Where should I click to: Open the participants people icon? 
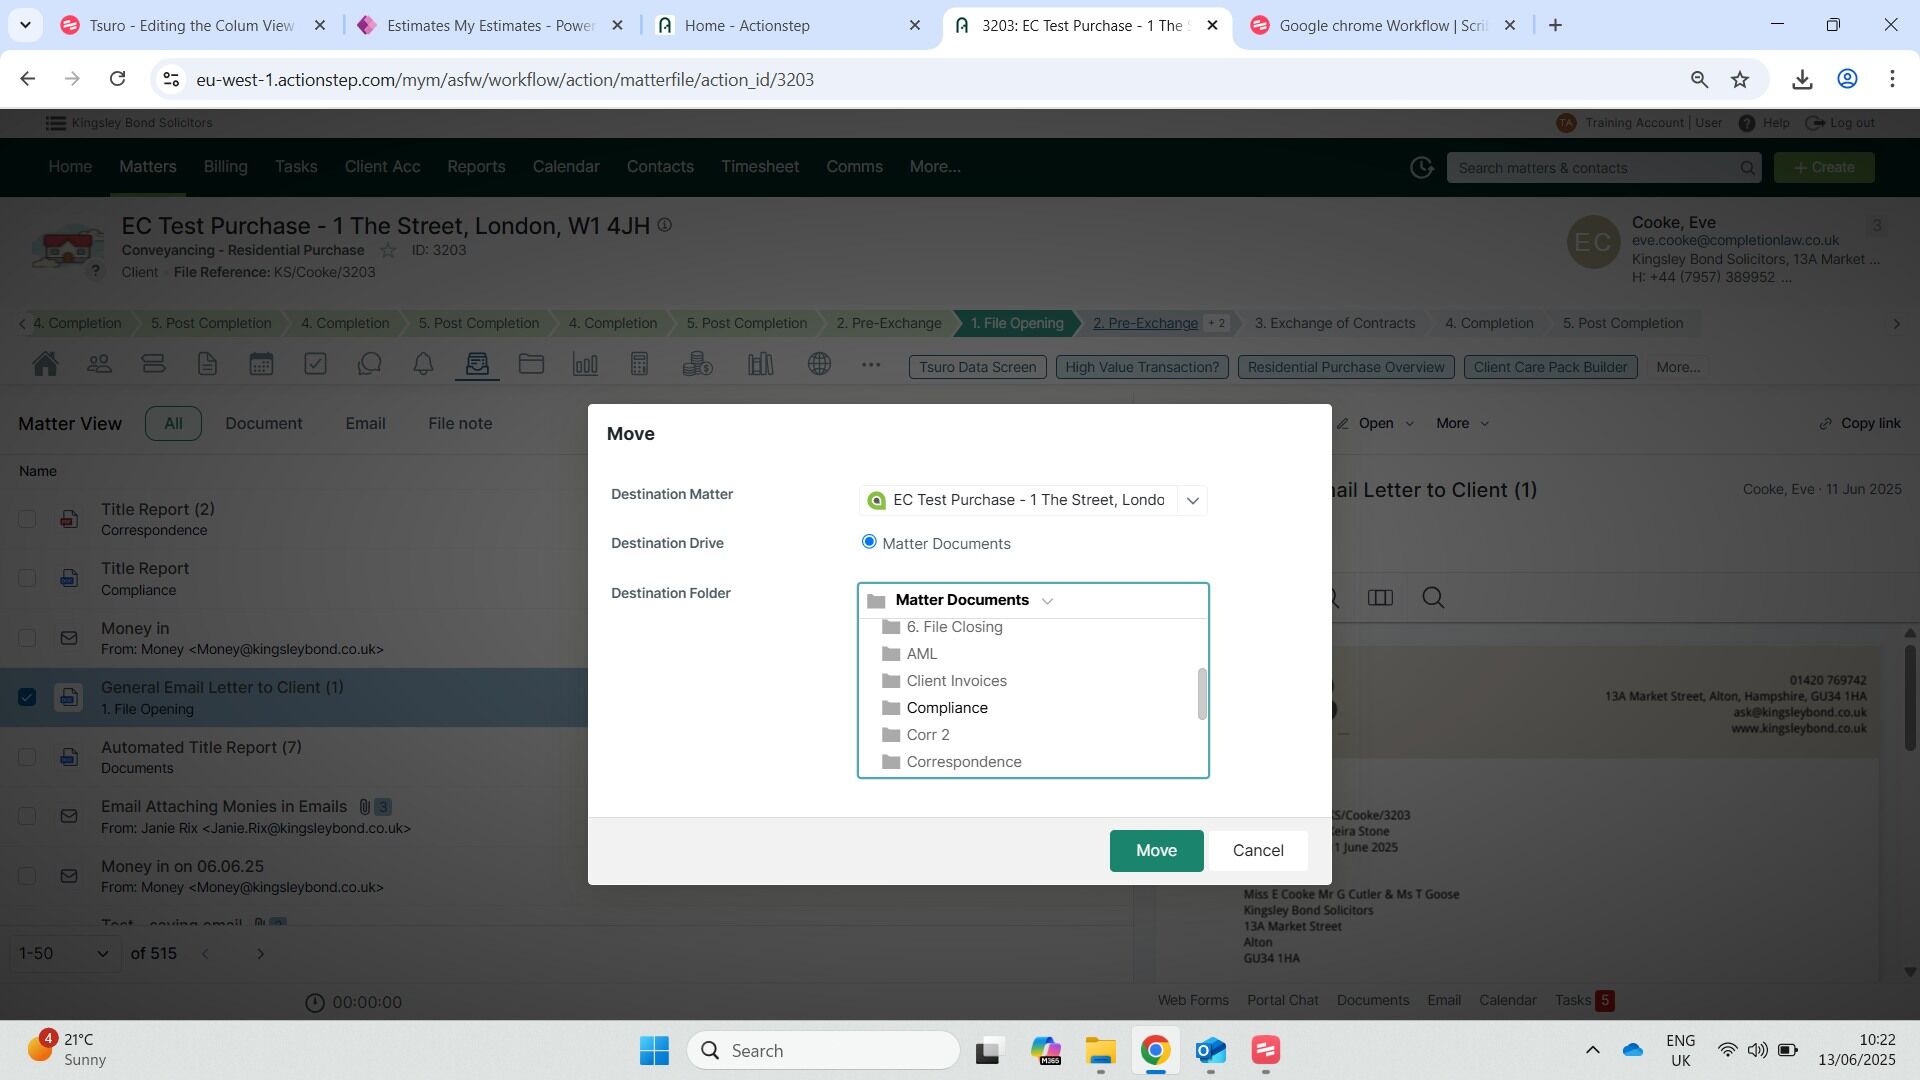[x=99, y=364]
